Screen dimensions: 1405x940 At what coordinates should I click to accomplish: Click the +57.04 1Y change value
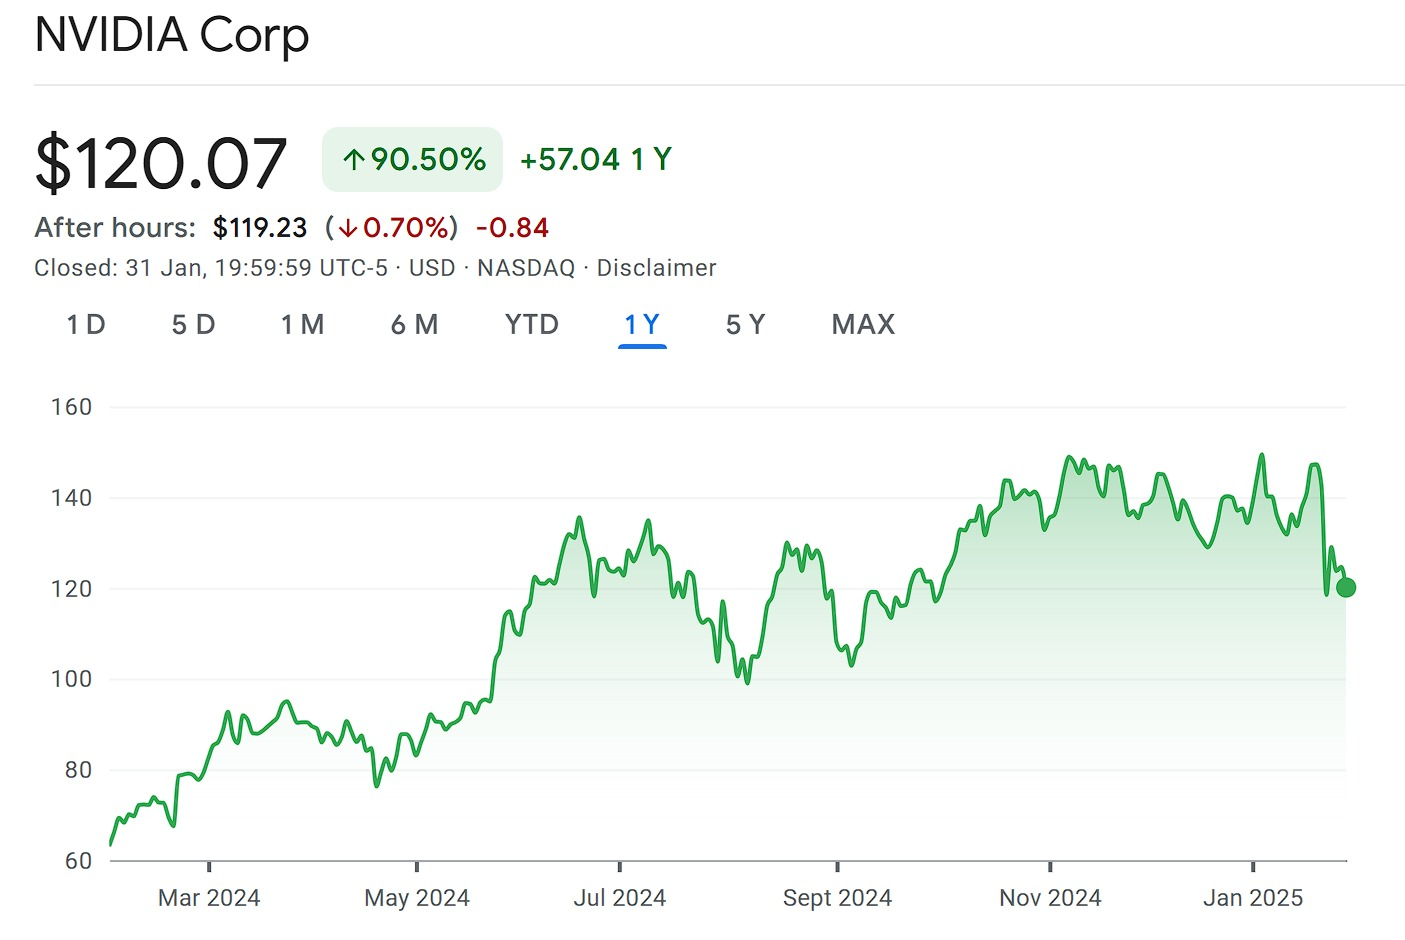[x=594, y=158]
